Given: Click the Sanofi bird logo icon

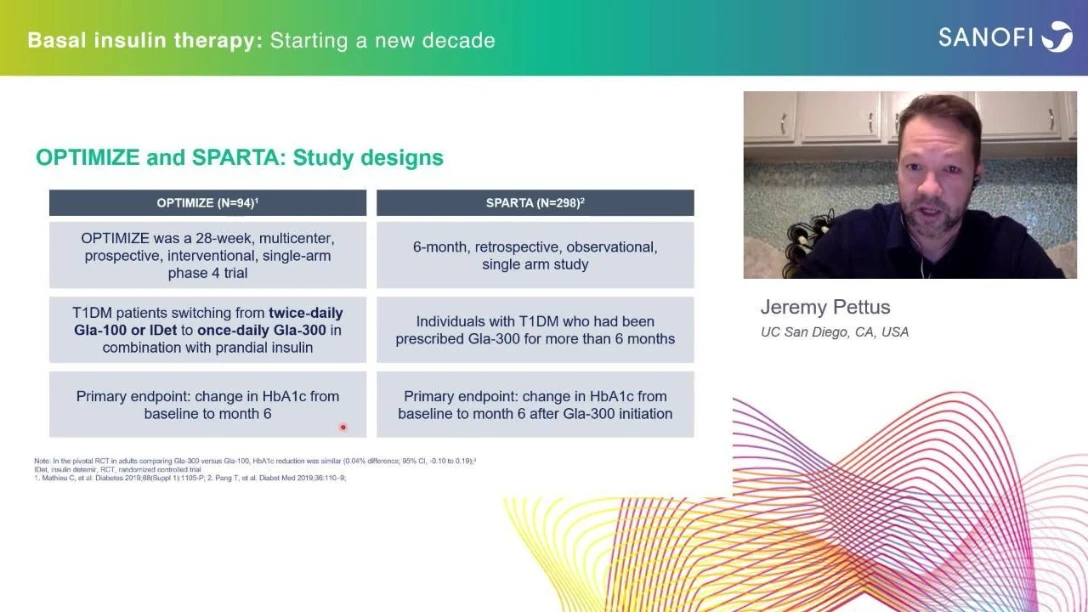Looking at the screenshot, I should coord(1058,36).
